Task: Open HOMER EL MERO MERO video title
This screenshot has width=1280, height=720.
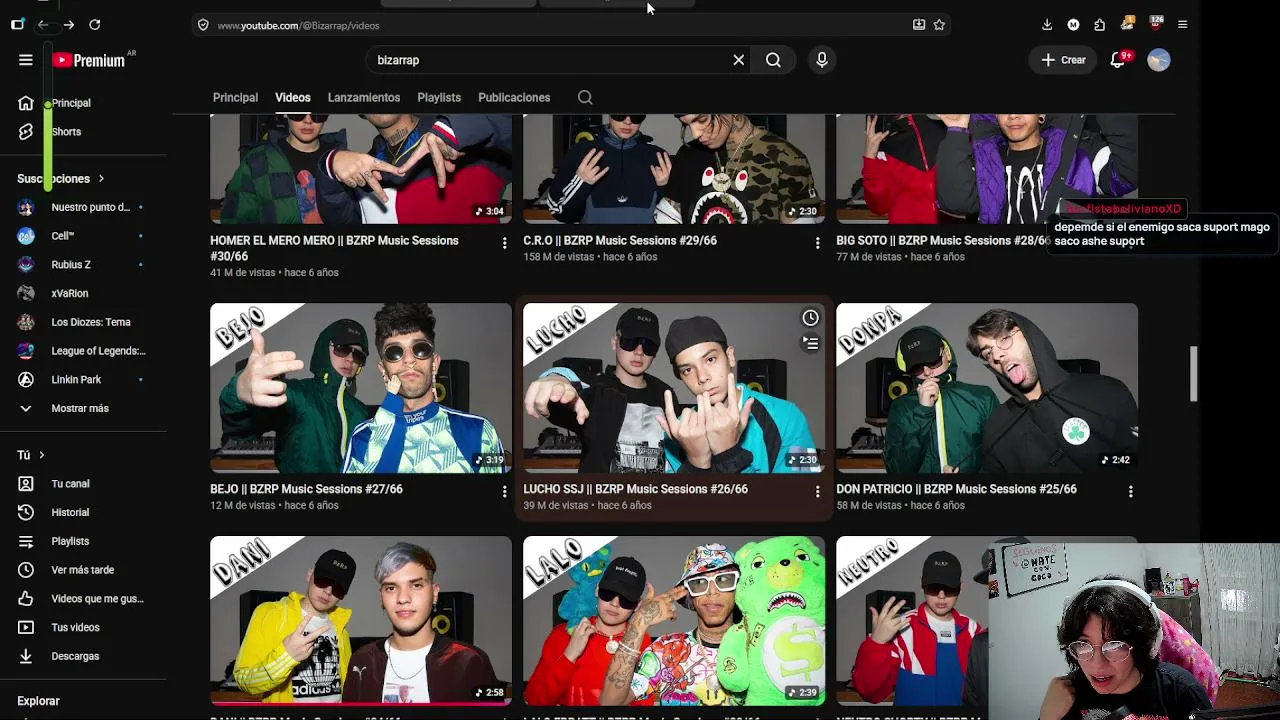Action: tap(334, 248)
